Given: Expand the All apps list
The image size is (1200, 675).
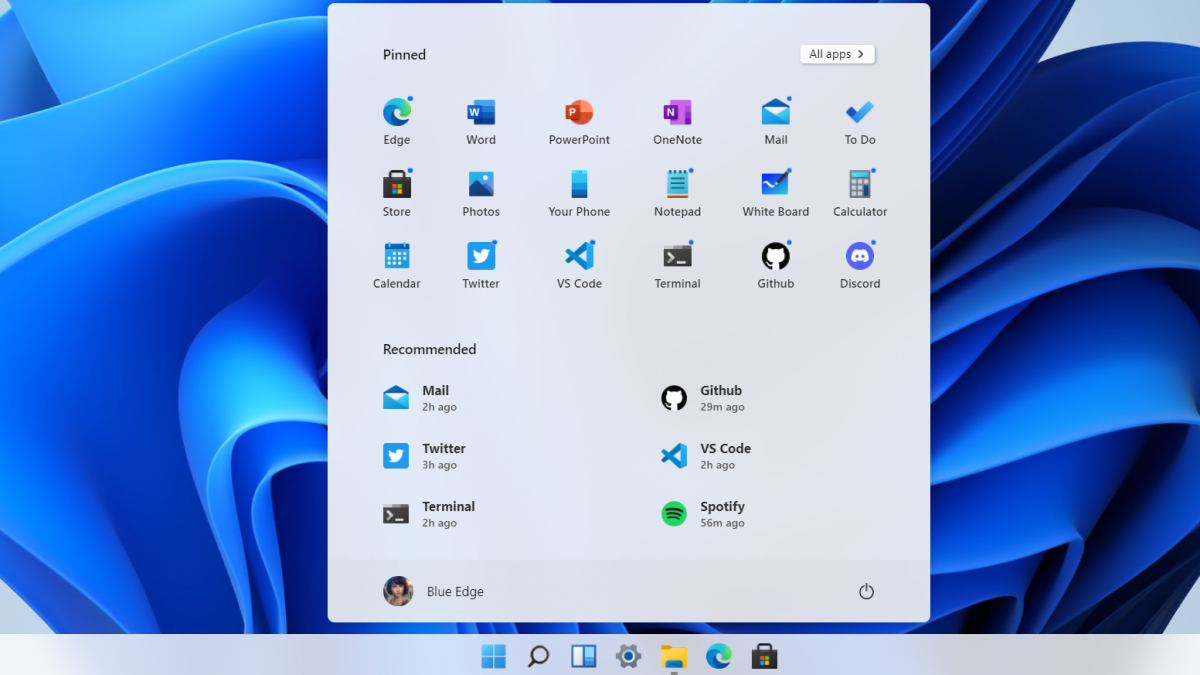Looking at the screenshot, I should [838, 54].
